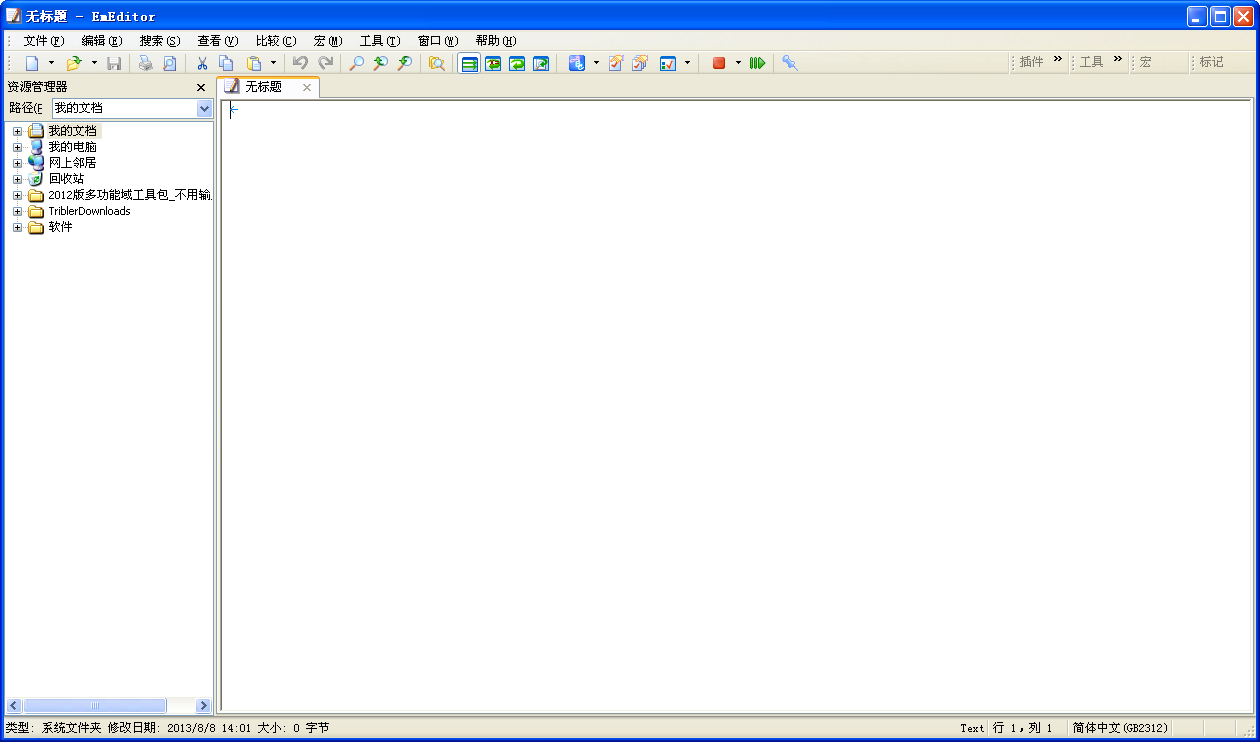This screenshot has width=1260, height=742.
Task: Expand the 我的文档 tree node
Action: [17, 131]
